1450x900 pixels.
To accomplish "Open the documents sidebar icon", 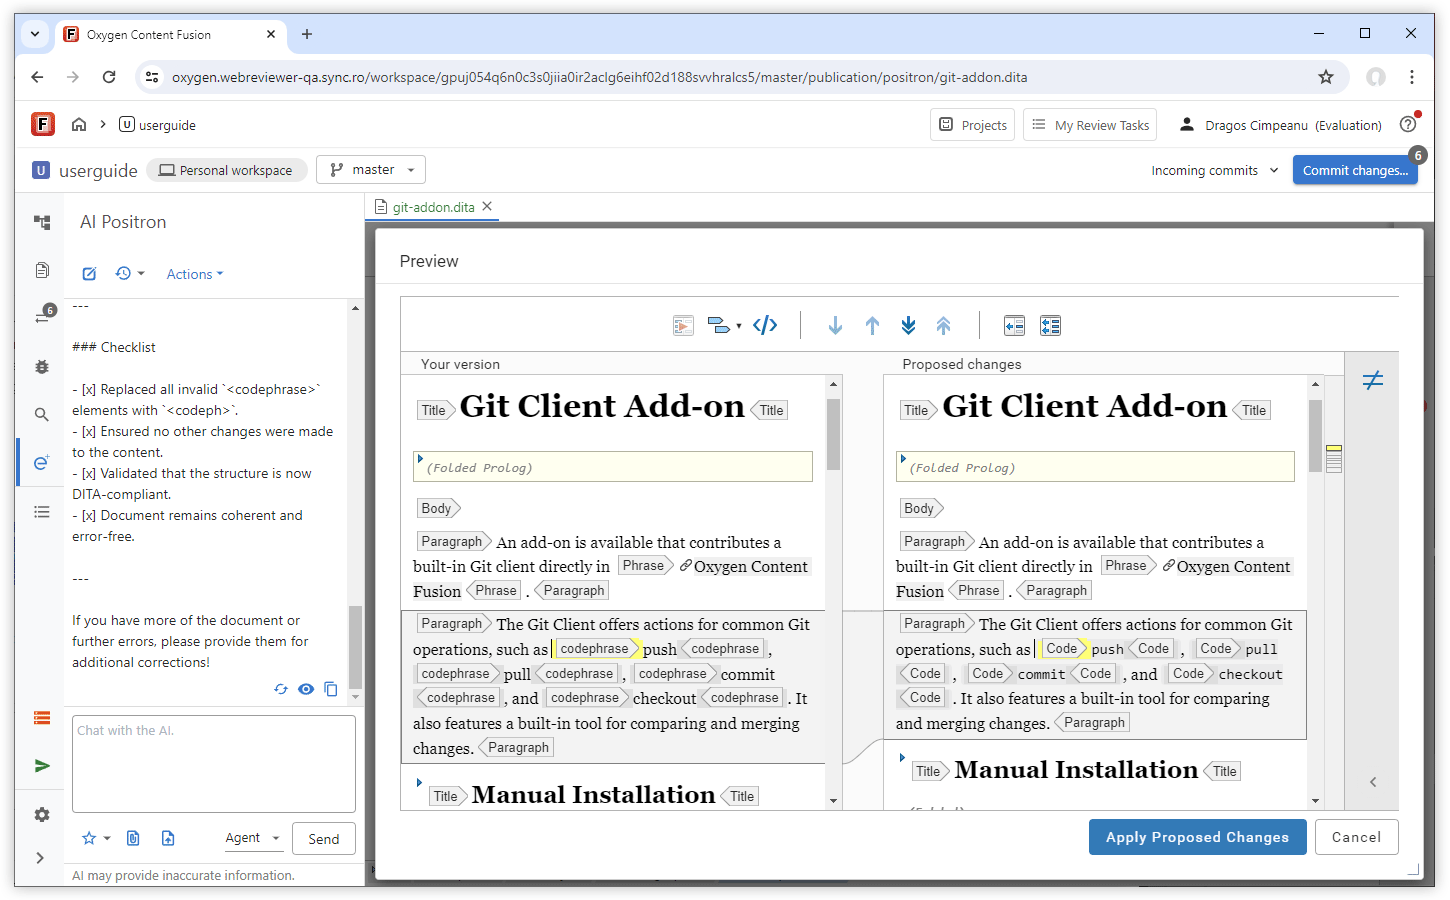I will pyautogui.click(x=42, y=270).
